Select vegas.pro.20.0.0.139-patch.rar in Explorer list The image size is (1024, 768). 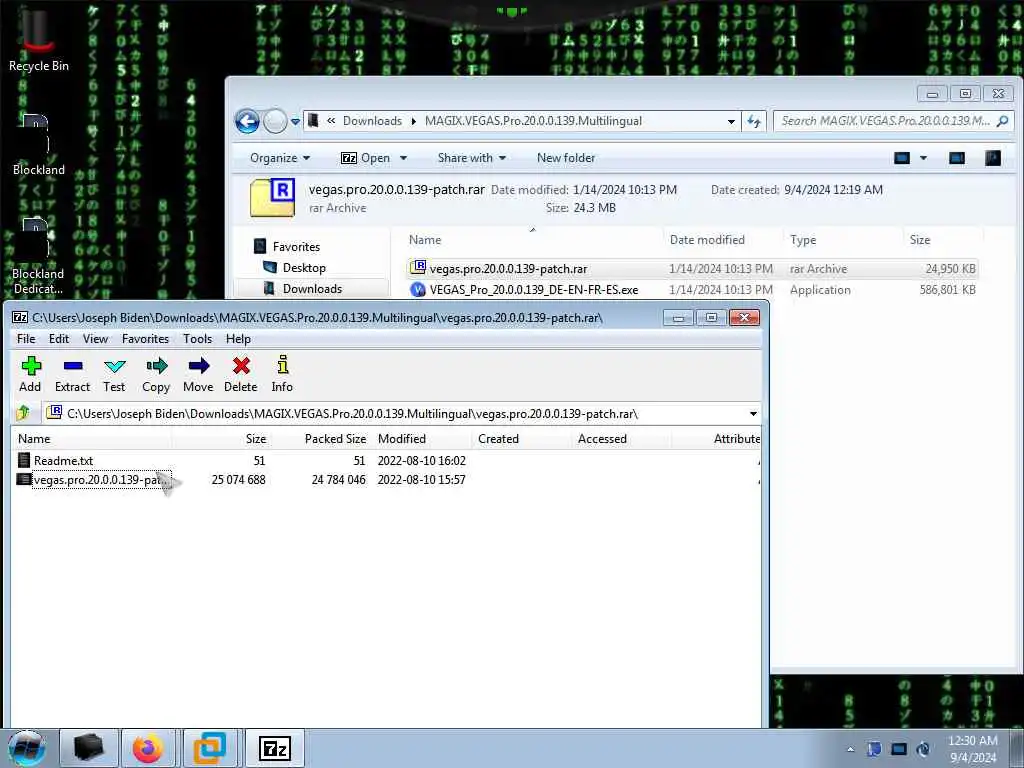692,268
